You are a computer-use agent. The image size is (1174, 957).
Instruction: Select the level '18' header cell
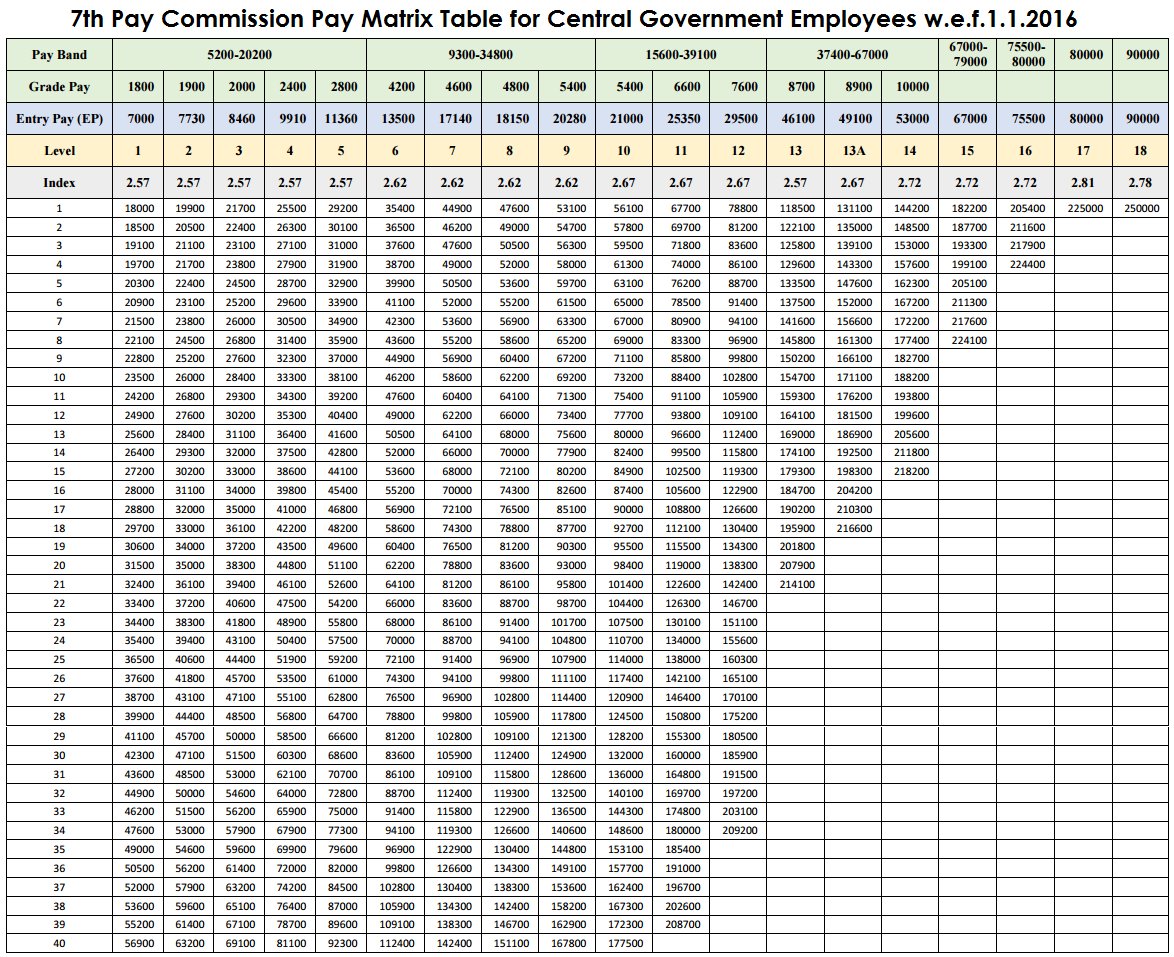pyautogui.click(x=1140, y=151)
